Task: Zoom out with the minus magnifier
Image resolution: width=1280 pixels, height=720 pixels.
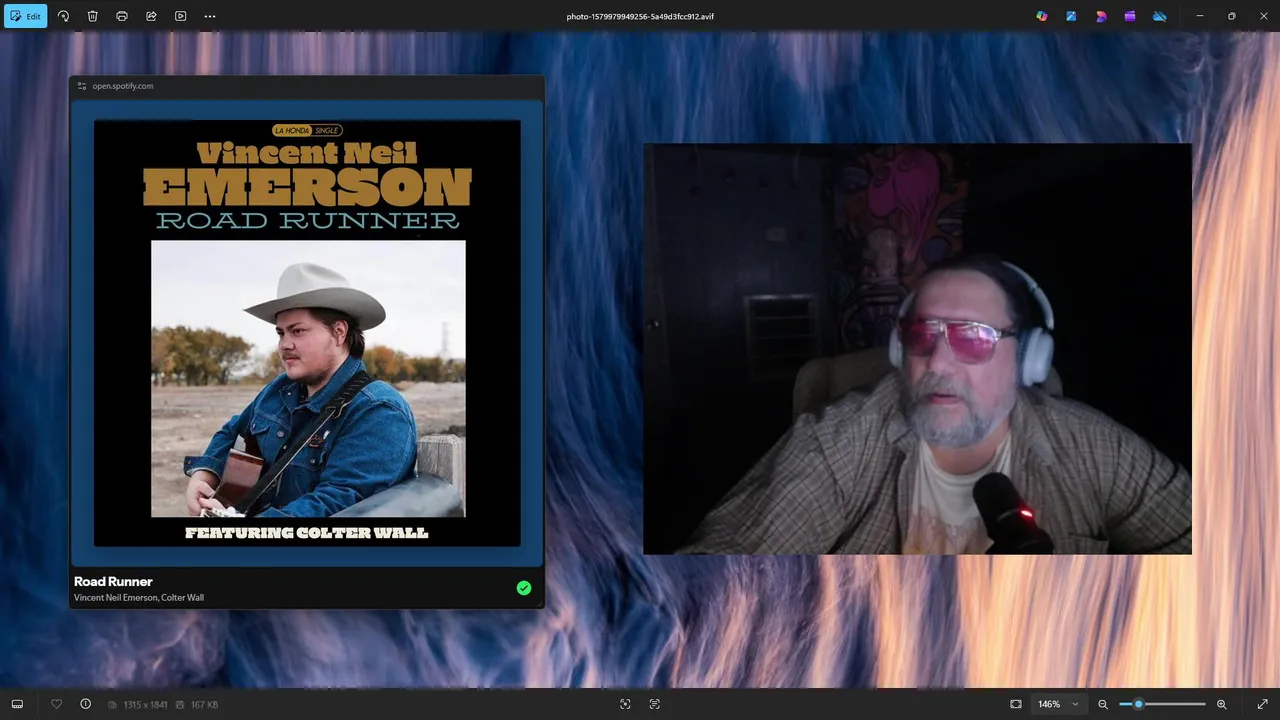Action: tap(1103, 704)
